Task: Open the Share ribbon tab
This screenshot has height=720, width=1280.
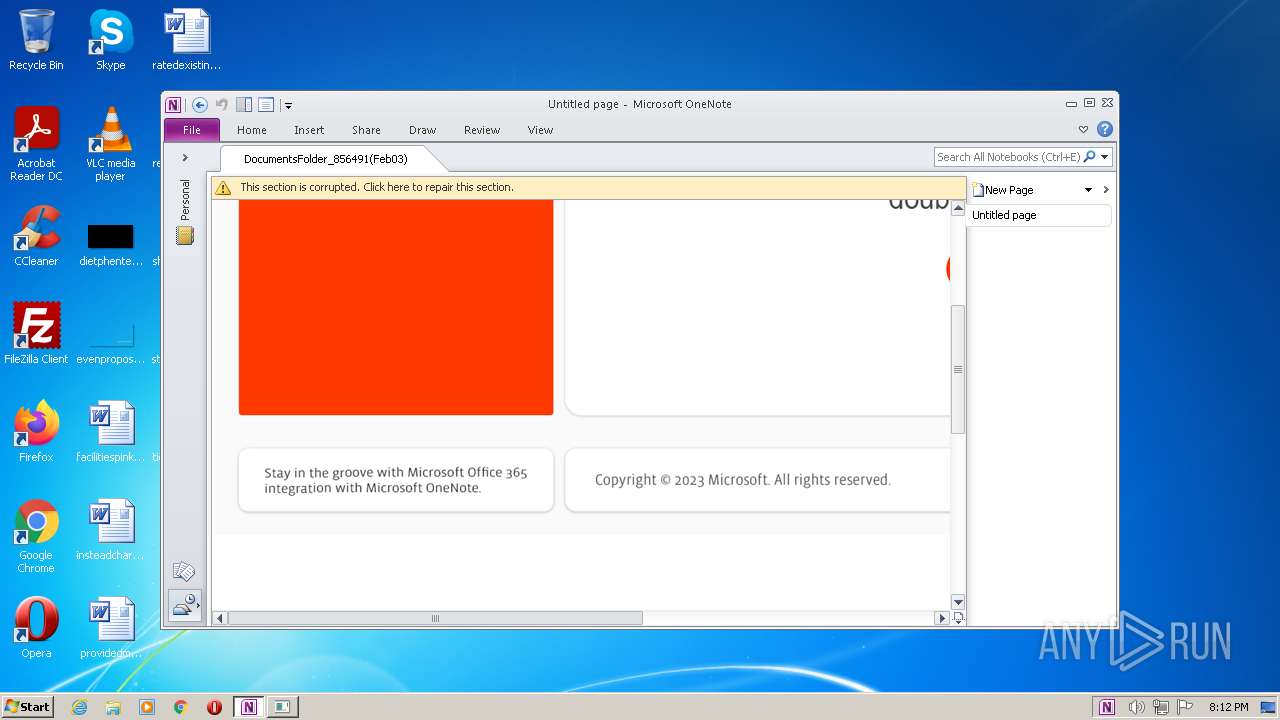Action: point(366,130)
